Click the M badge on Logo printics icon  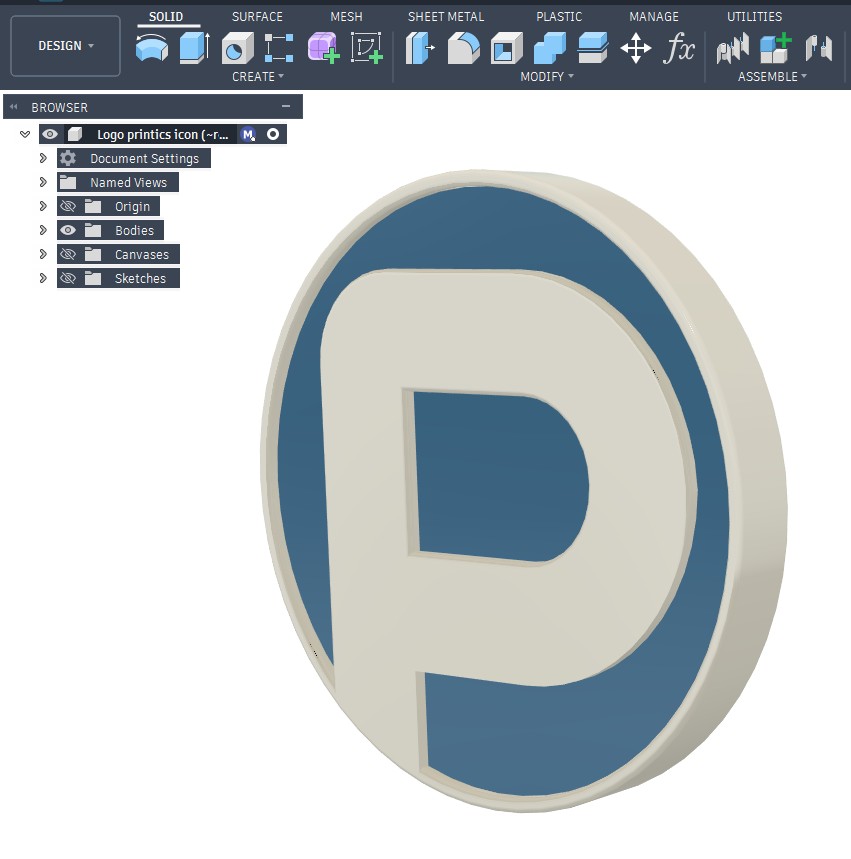coord(248,134)
